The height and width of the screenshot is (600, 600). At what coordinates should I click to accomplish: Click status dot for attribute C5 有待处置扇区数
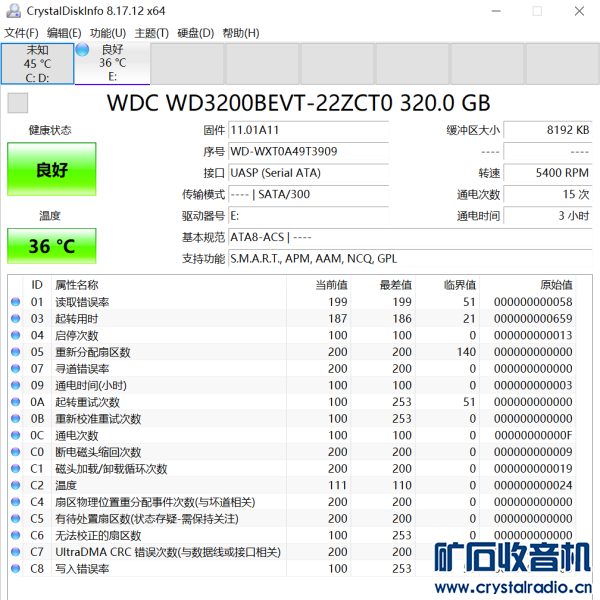(x=15, y=518)
